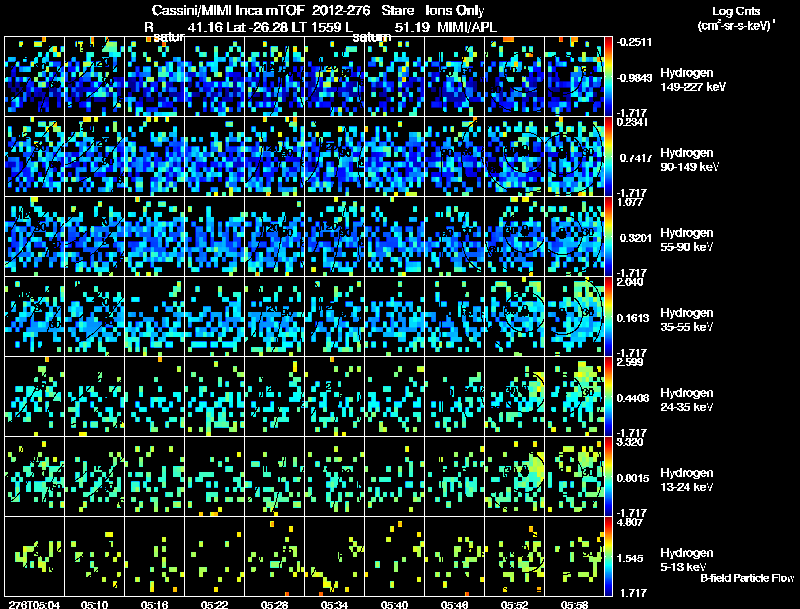Screen dimensions: 800x609
Task: Click the color bar beside Hydrogen 149-227 keV
Action: 608,76
